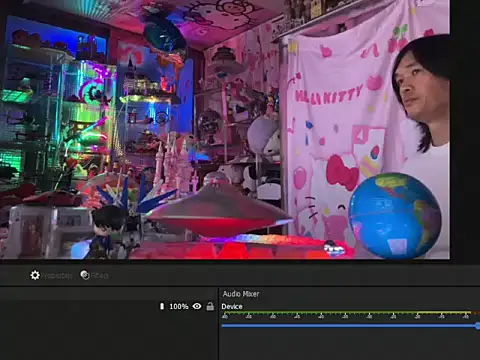
Task: Toggle source visibility eye icon
Action: tap(197, 306)
